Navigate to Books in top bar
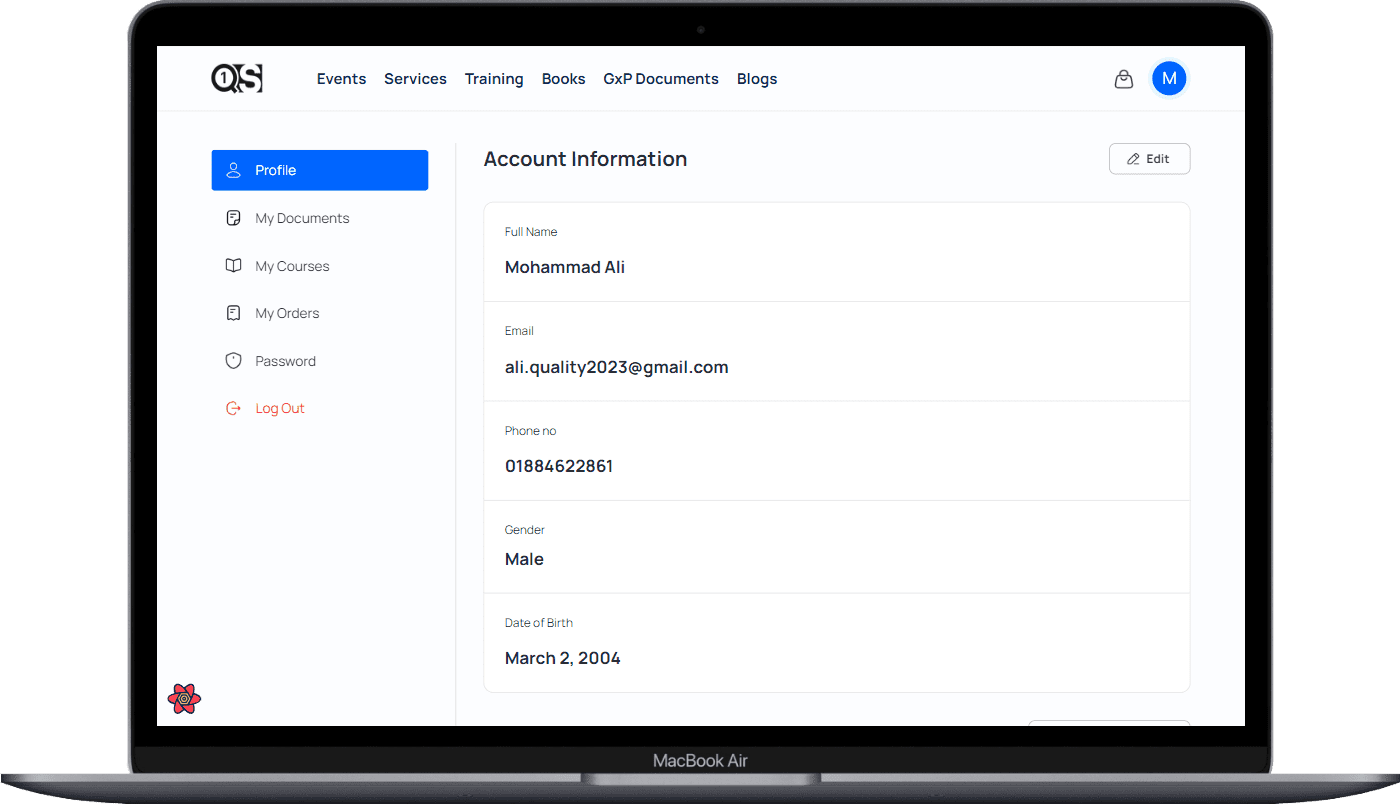The image size is (1400, 804). (563, 79)
